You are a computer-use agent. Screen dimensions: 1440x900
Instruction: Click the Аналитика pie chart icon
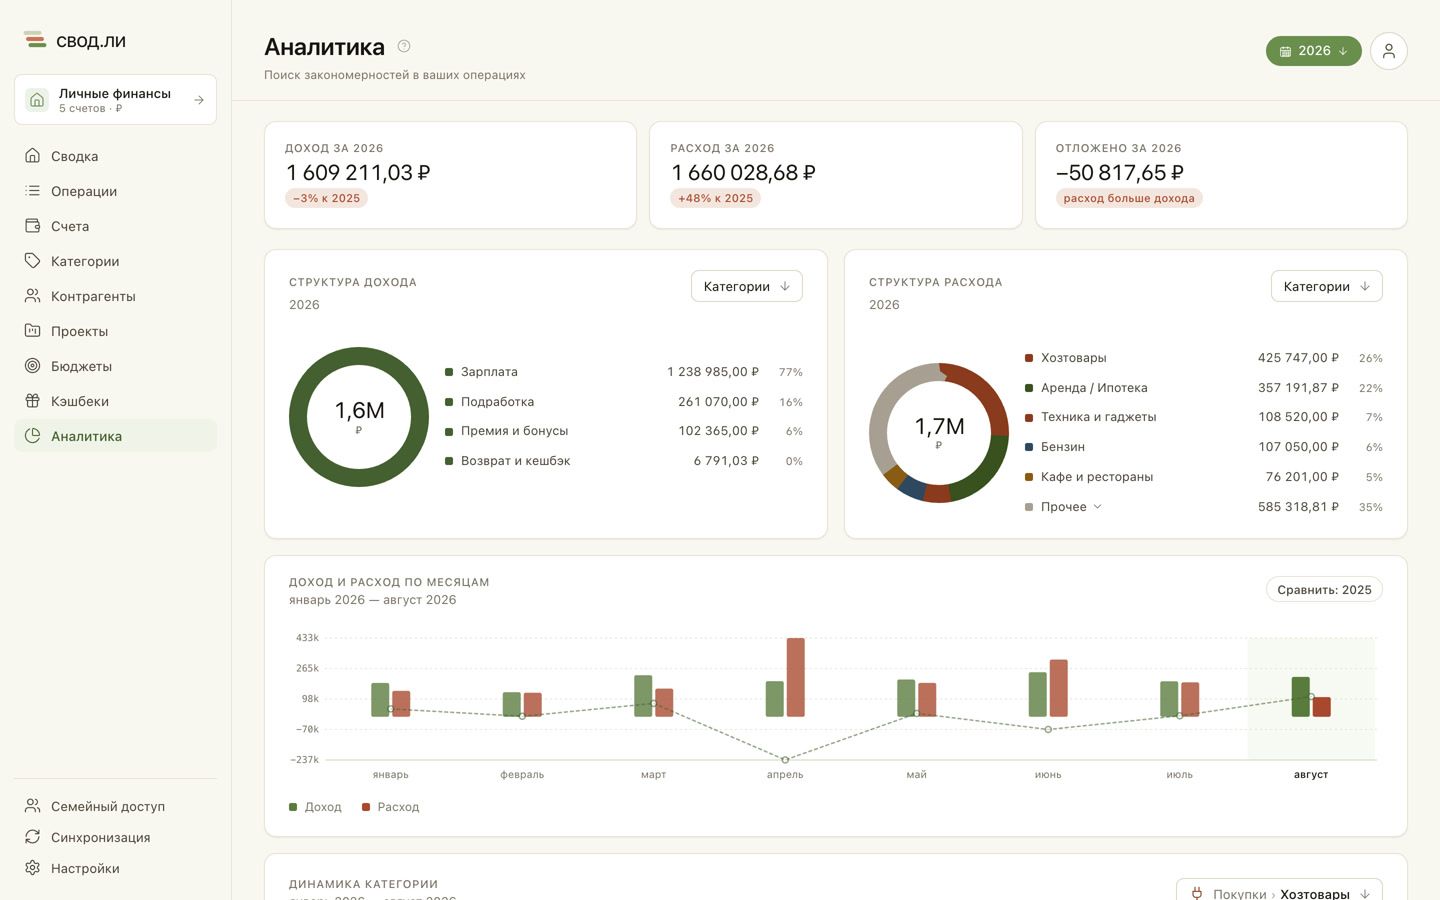33,436
